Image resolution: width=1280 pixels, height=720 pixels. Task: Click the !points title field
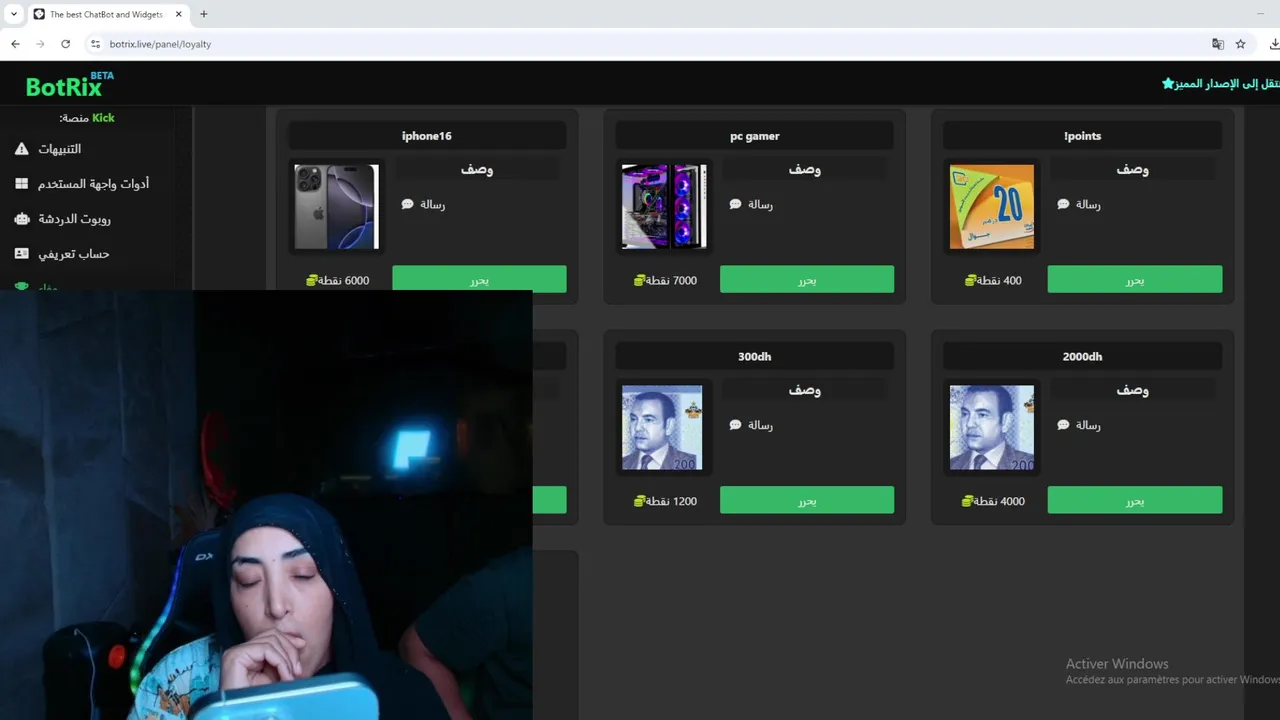coord(1082,136)
